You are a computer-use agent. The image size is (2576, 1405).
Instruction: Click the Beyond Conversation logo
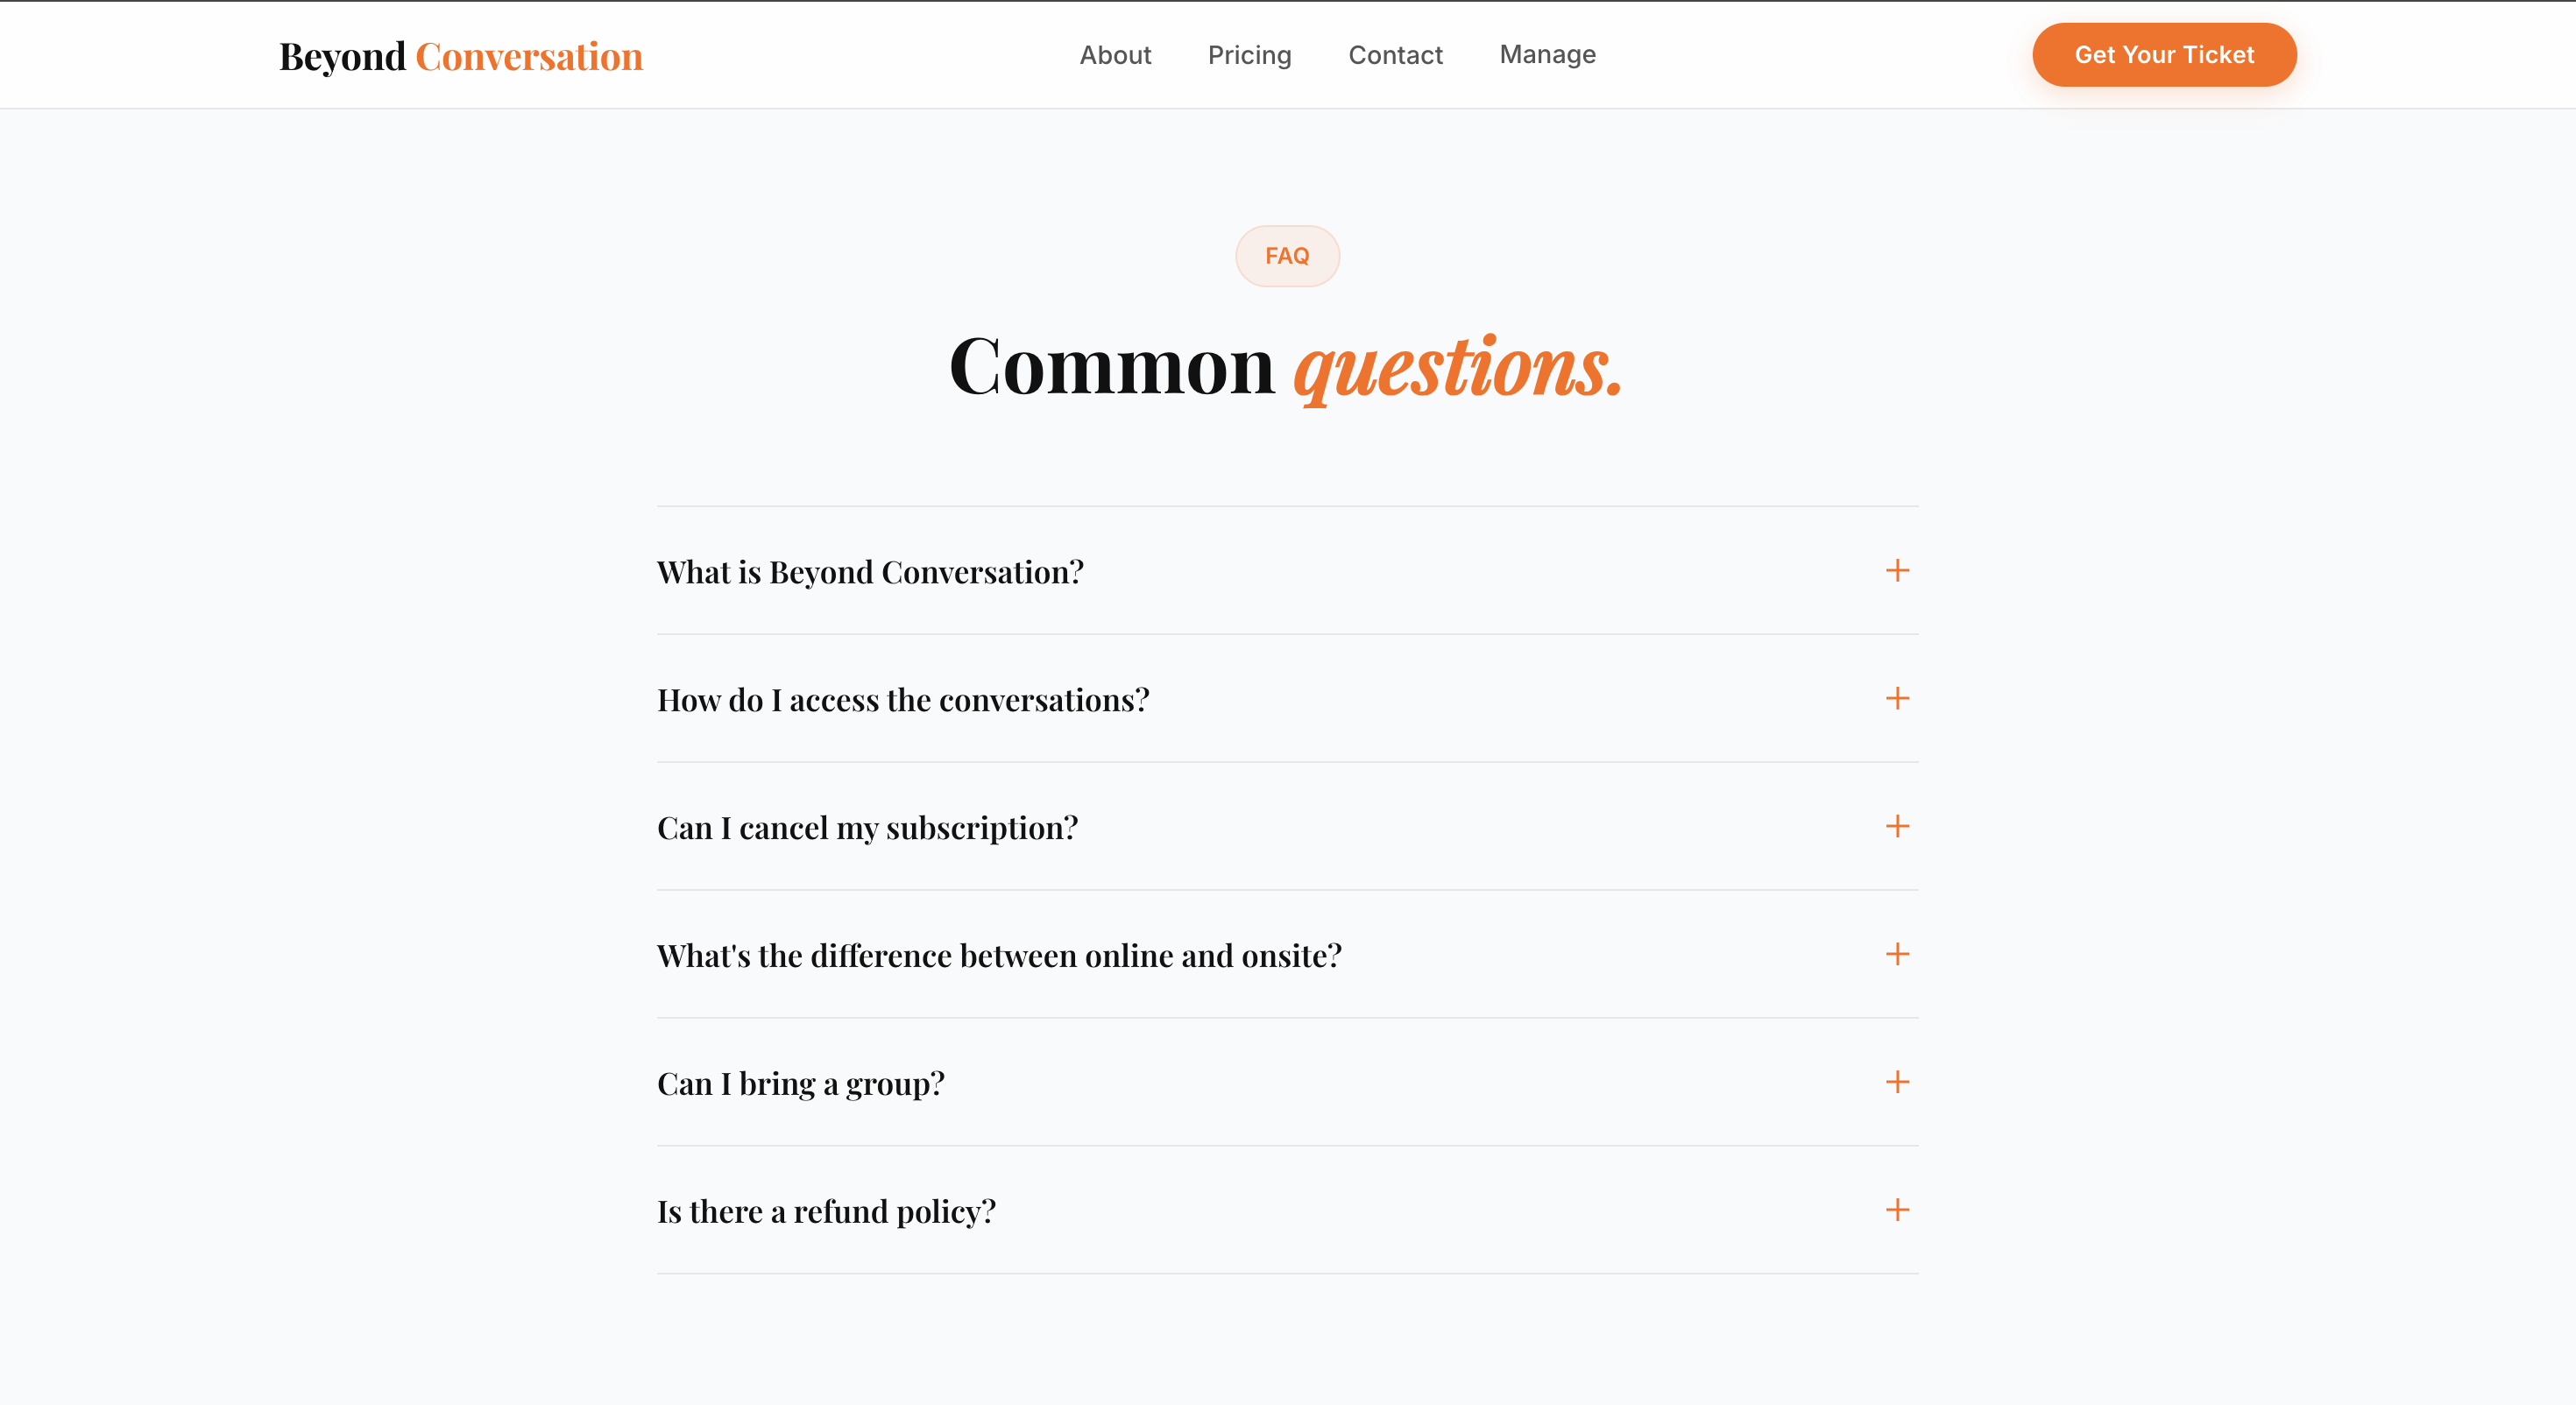point(459,56)
